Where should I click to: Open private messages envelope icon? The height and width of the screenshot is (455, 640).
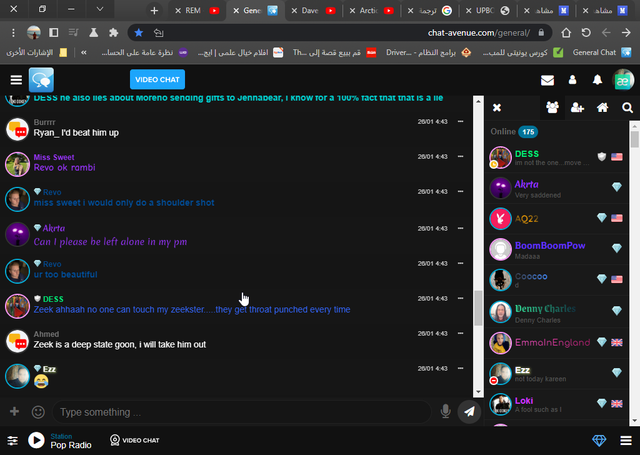click(547, 80)
